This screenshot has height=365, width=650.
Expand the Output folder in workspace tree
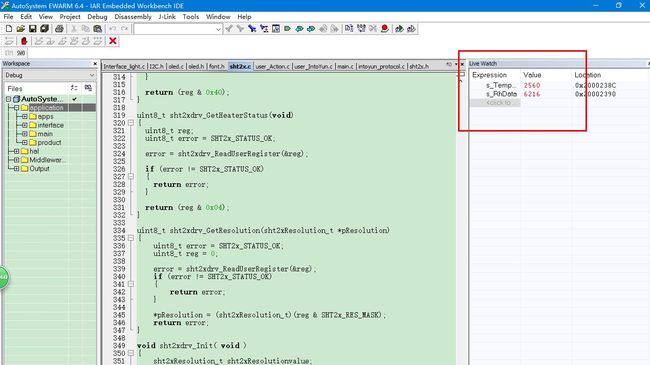tap(16, 168)
